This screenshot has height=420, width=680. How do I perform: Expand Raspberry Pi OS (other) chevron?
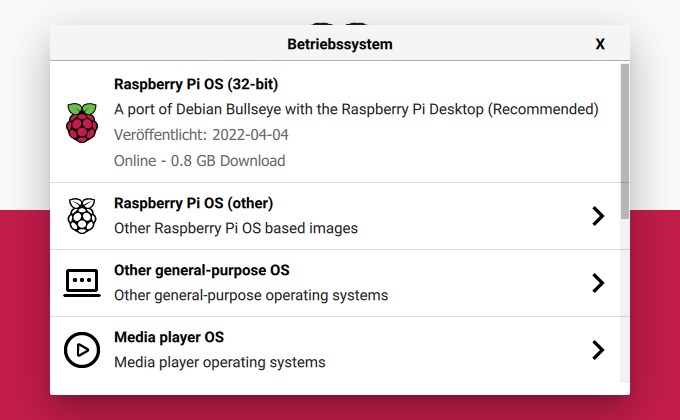pos(598,216)
